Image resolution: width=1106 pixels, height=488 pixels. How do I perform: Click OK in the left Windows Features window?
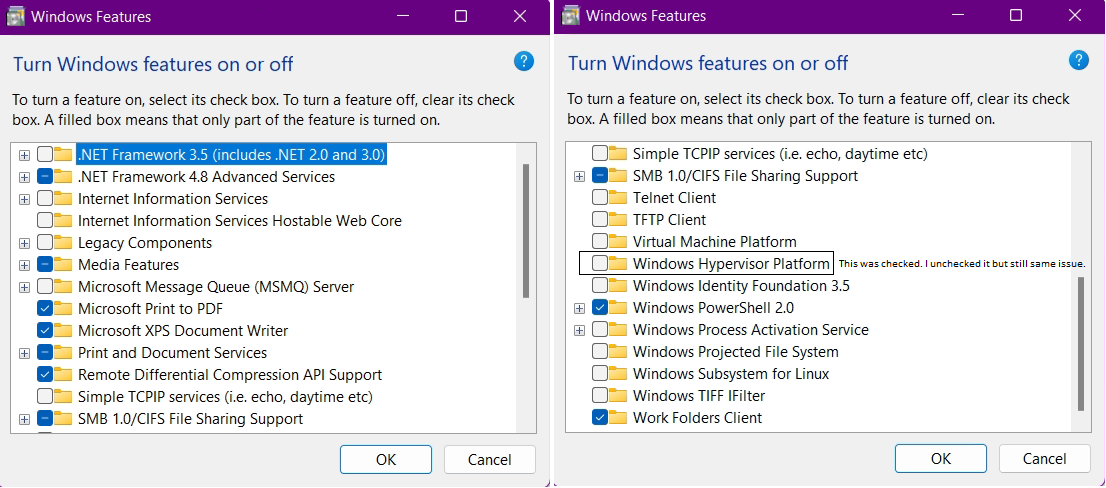click(x=386, y=459)
